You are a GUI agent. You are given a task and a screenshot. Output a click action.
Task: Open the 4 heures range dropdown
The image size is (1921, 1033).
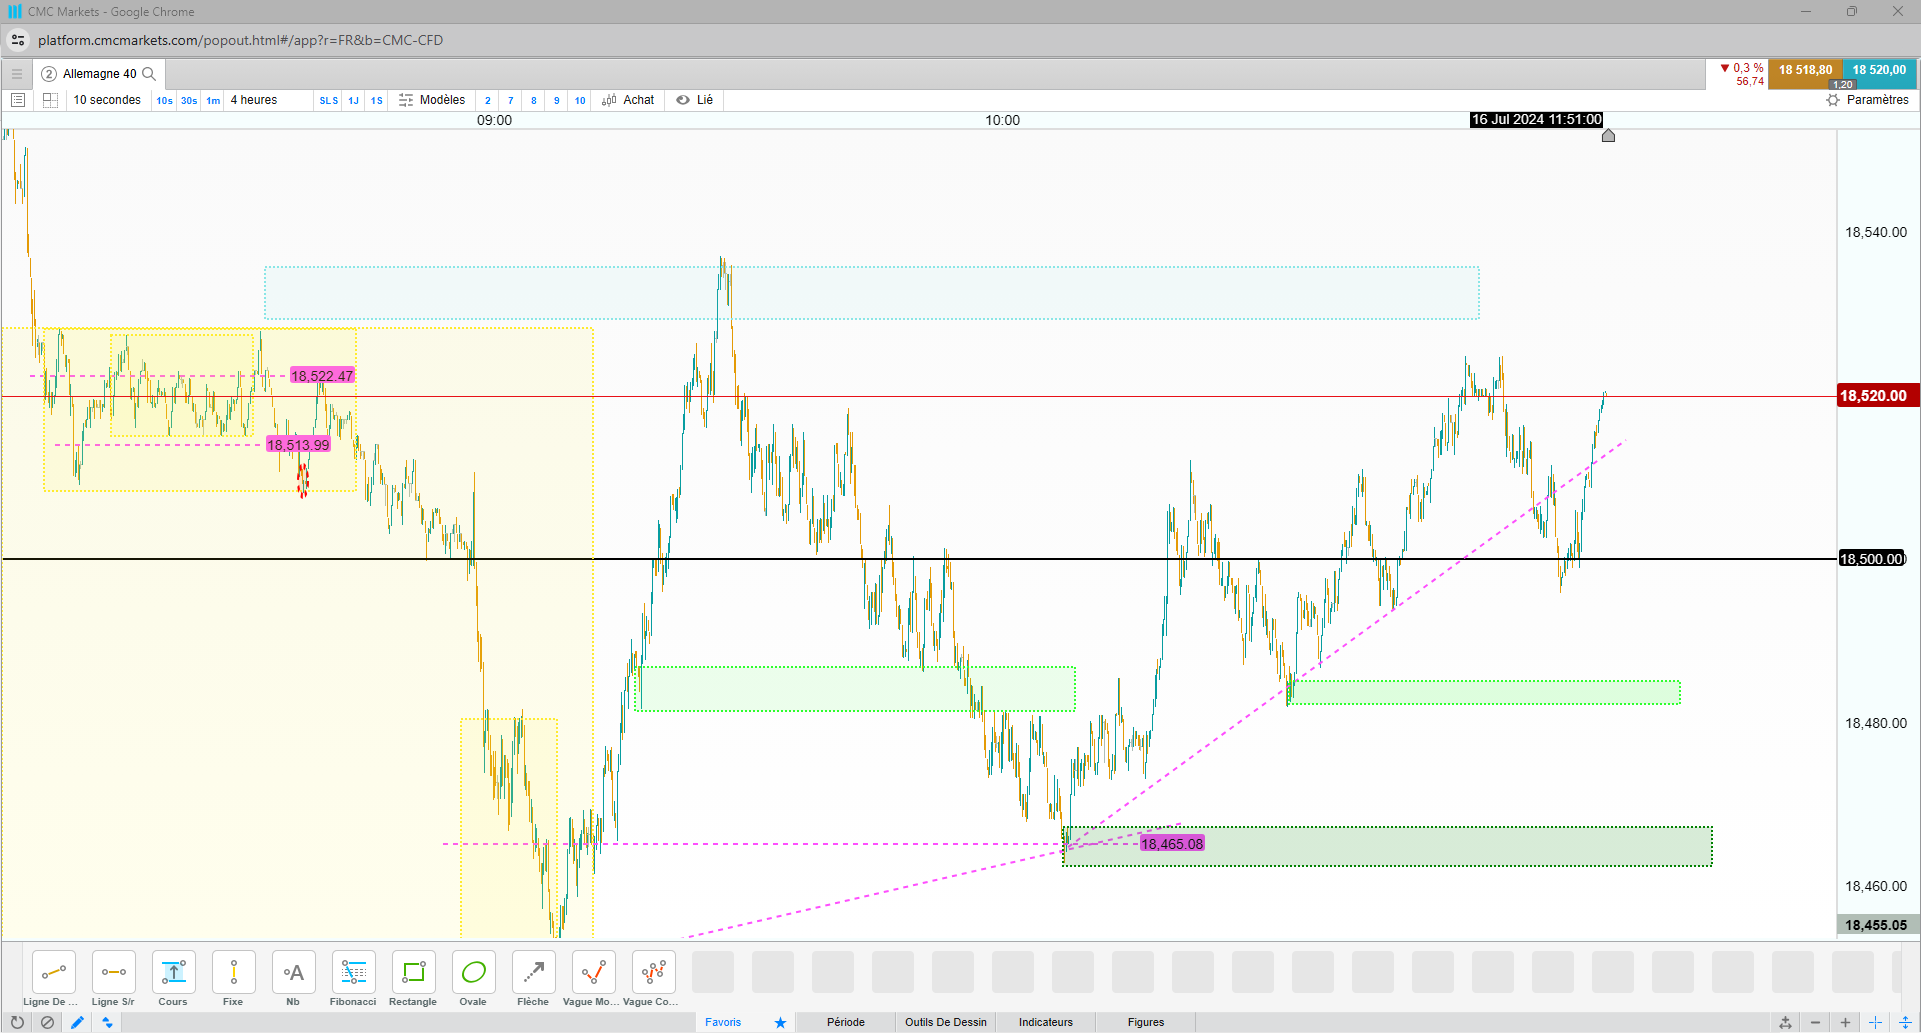254,100
